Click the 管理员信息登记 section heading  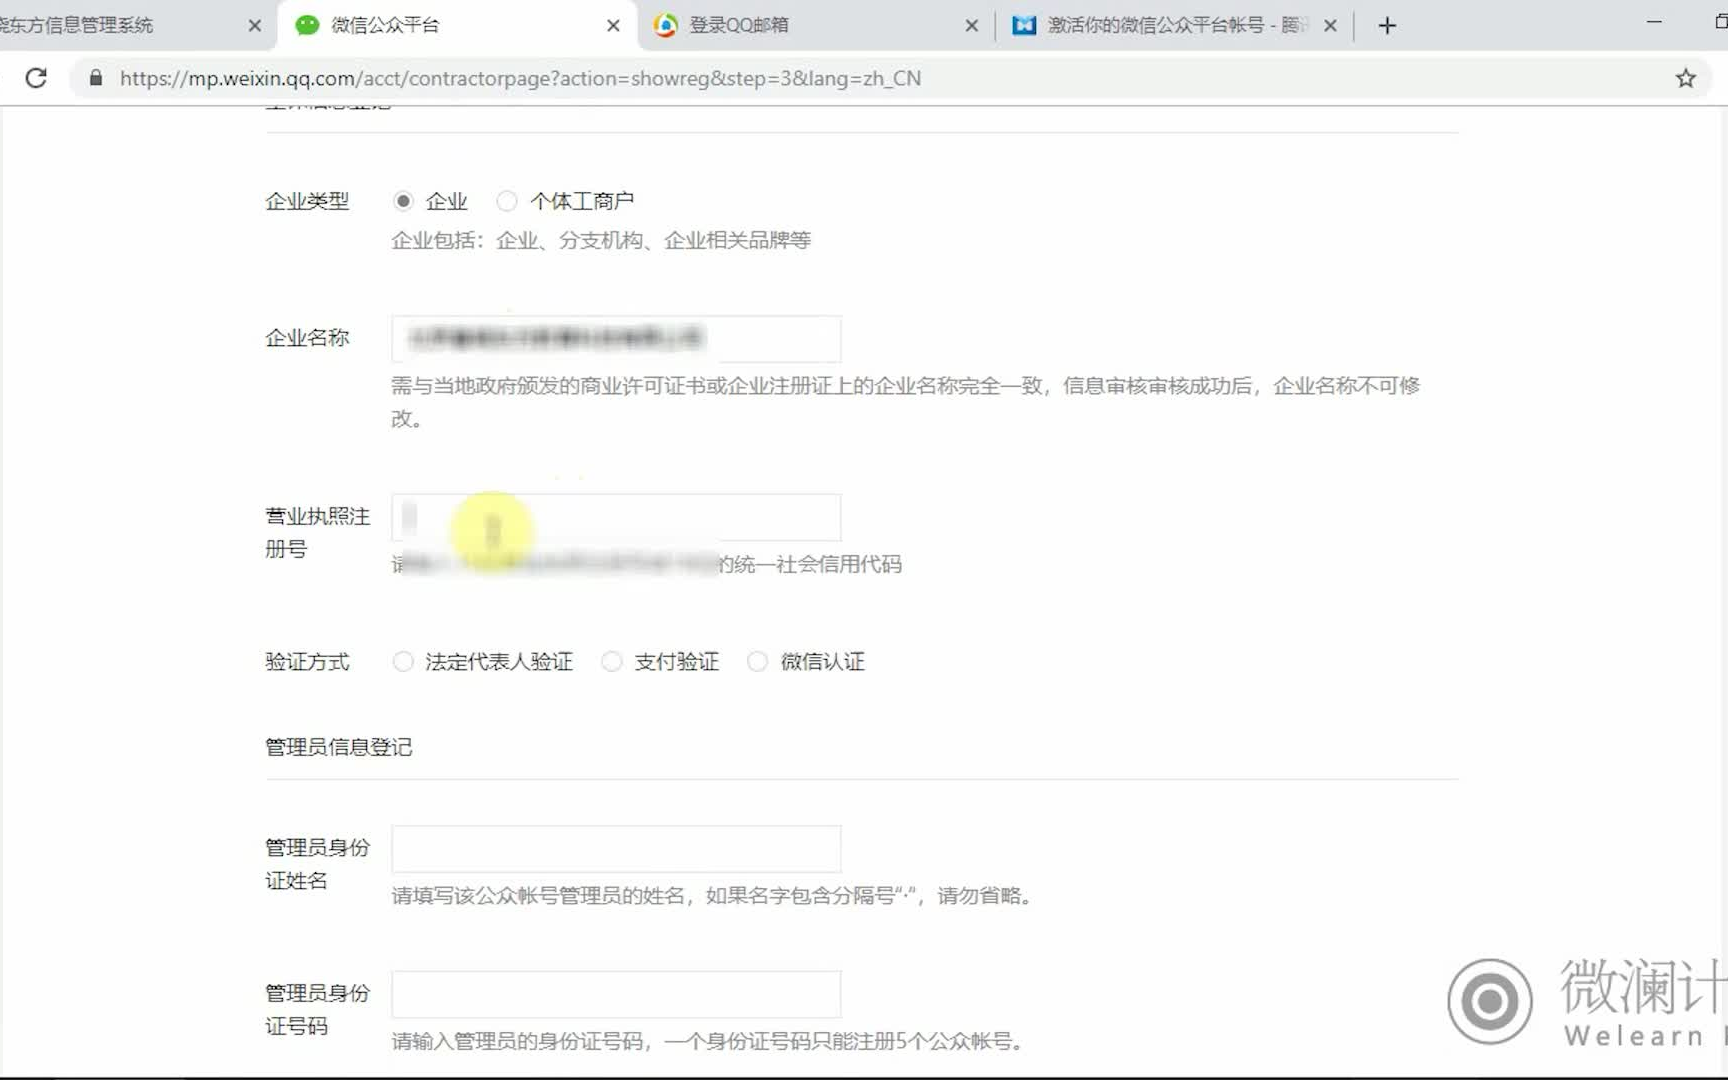click(x=338, y=747)
